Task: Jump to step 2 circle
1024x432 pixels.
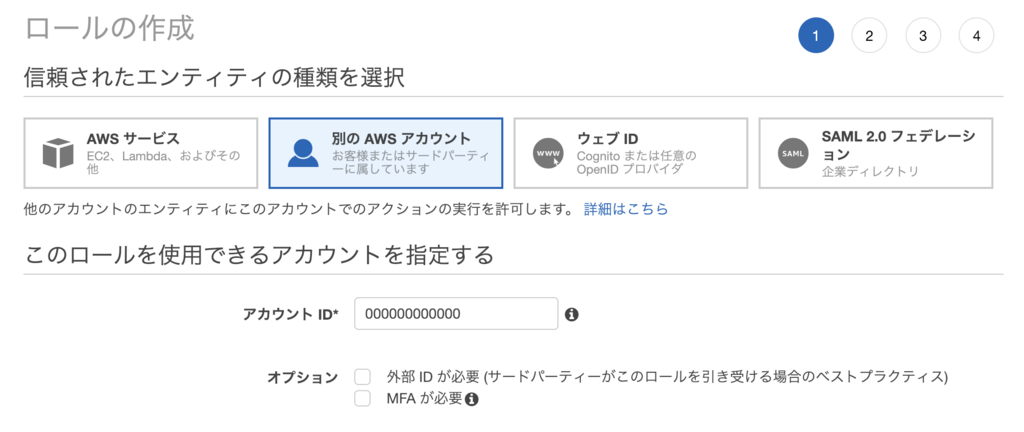Action: pyautogui.click(x=869, y=36)
